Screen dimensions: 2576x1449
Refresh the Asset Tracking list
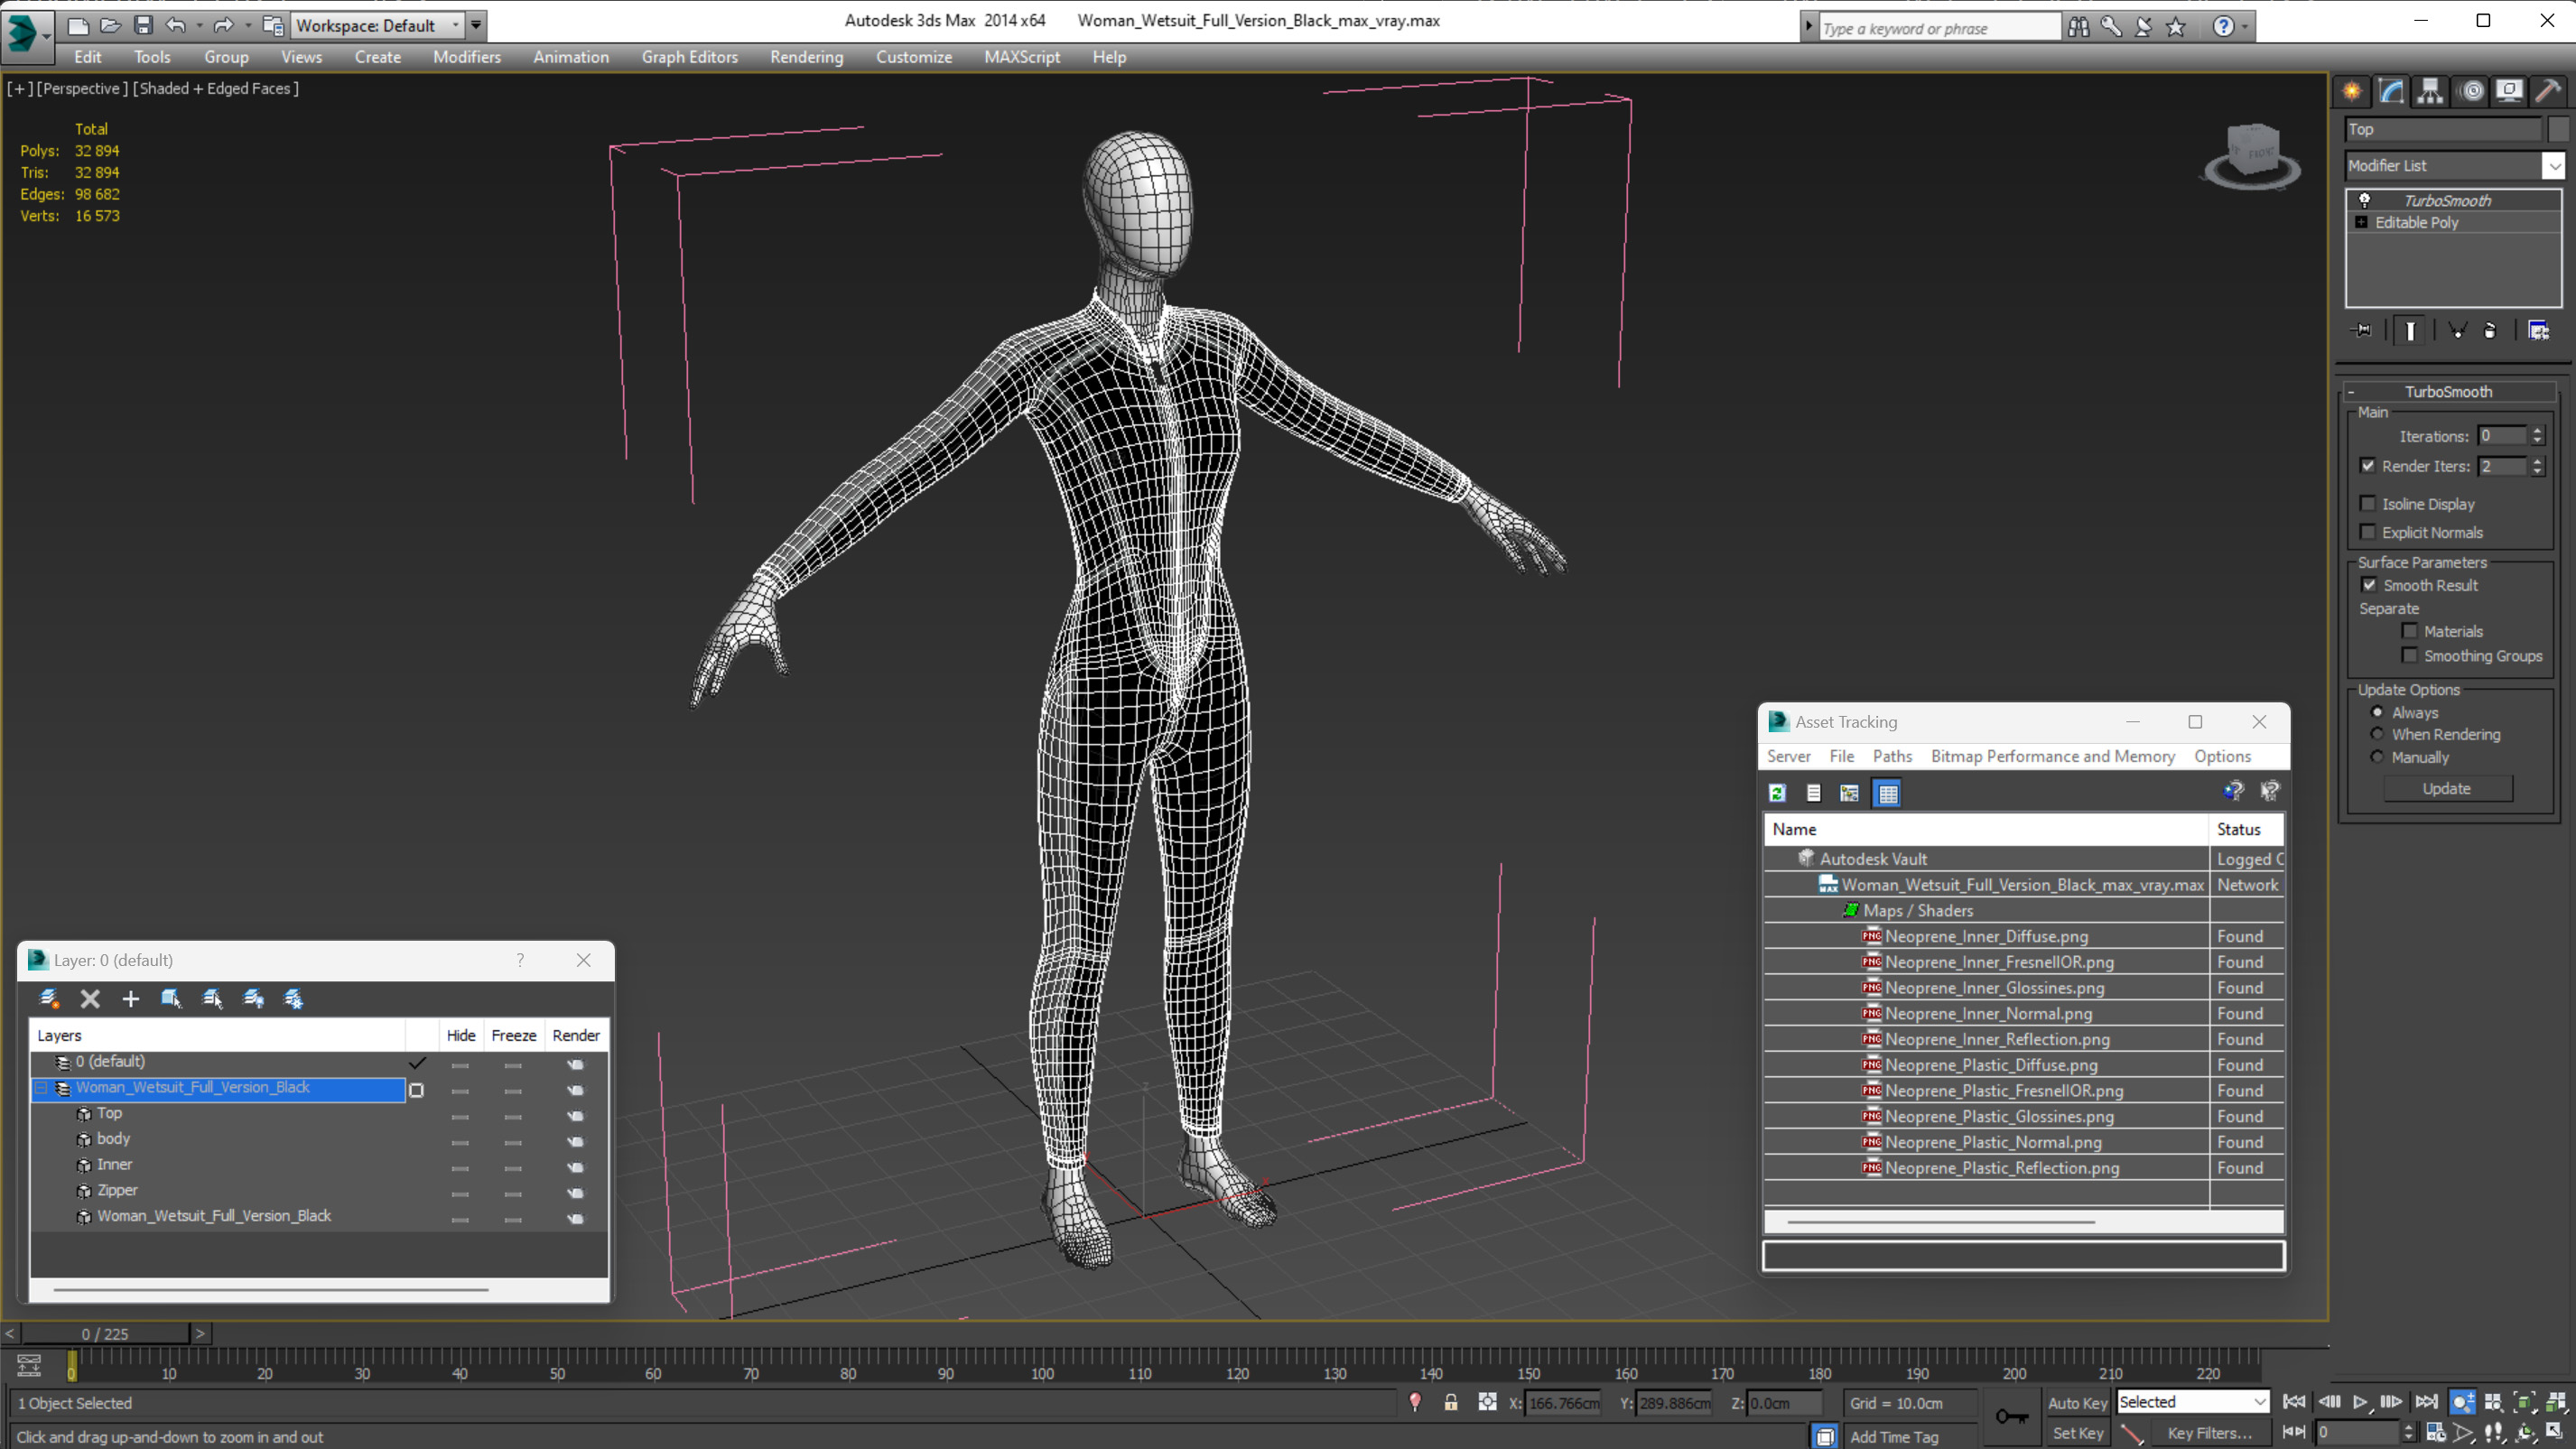[x=1777, y=793]
